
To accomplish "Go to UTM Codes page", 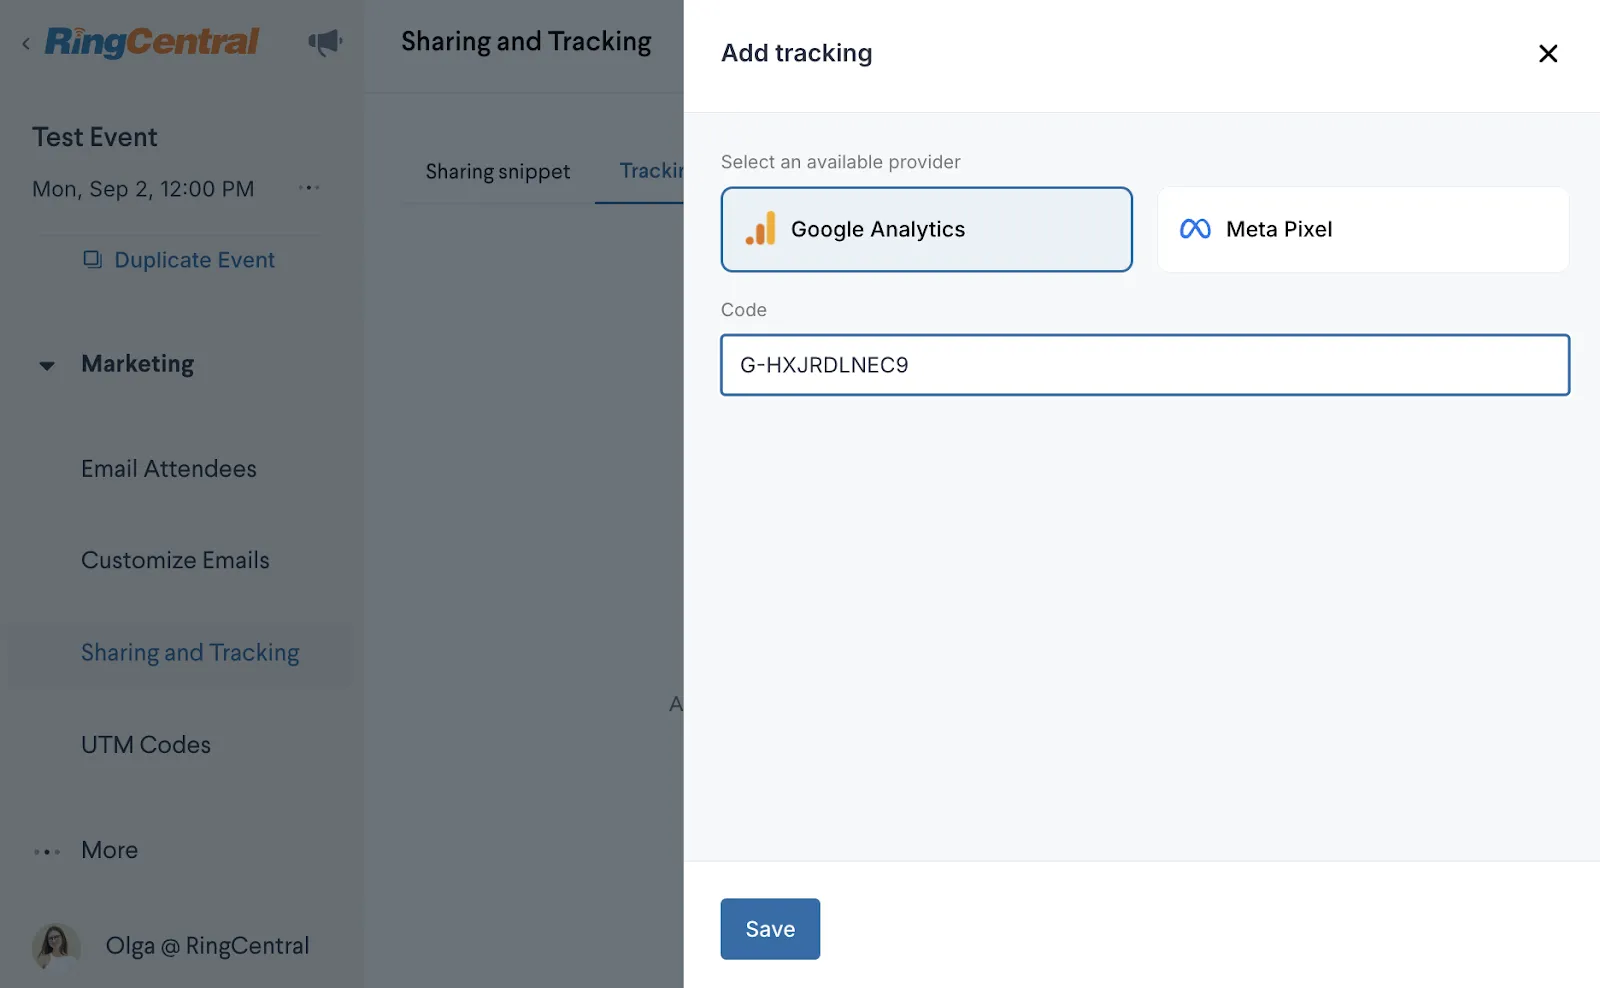I will tap(146, 745).
